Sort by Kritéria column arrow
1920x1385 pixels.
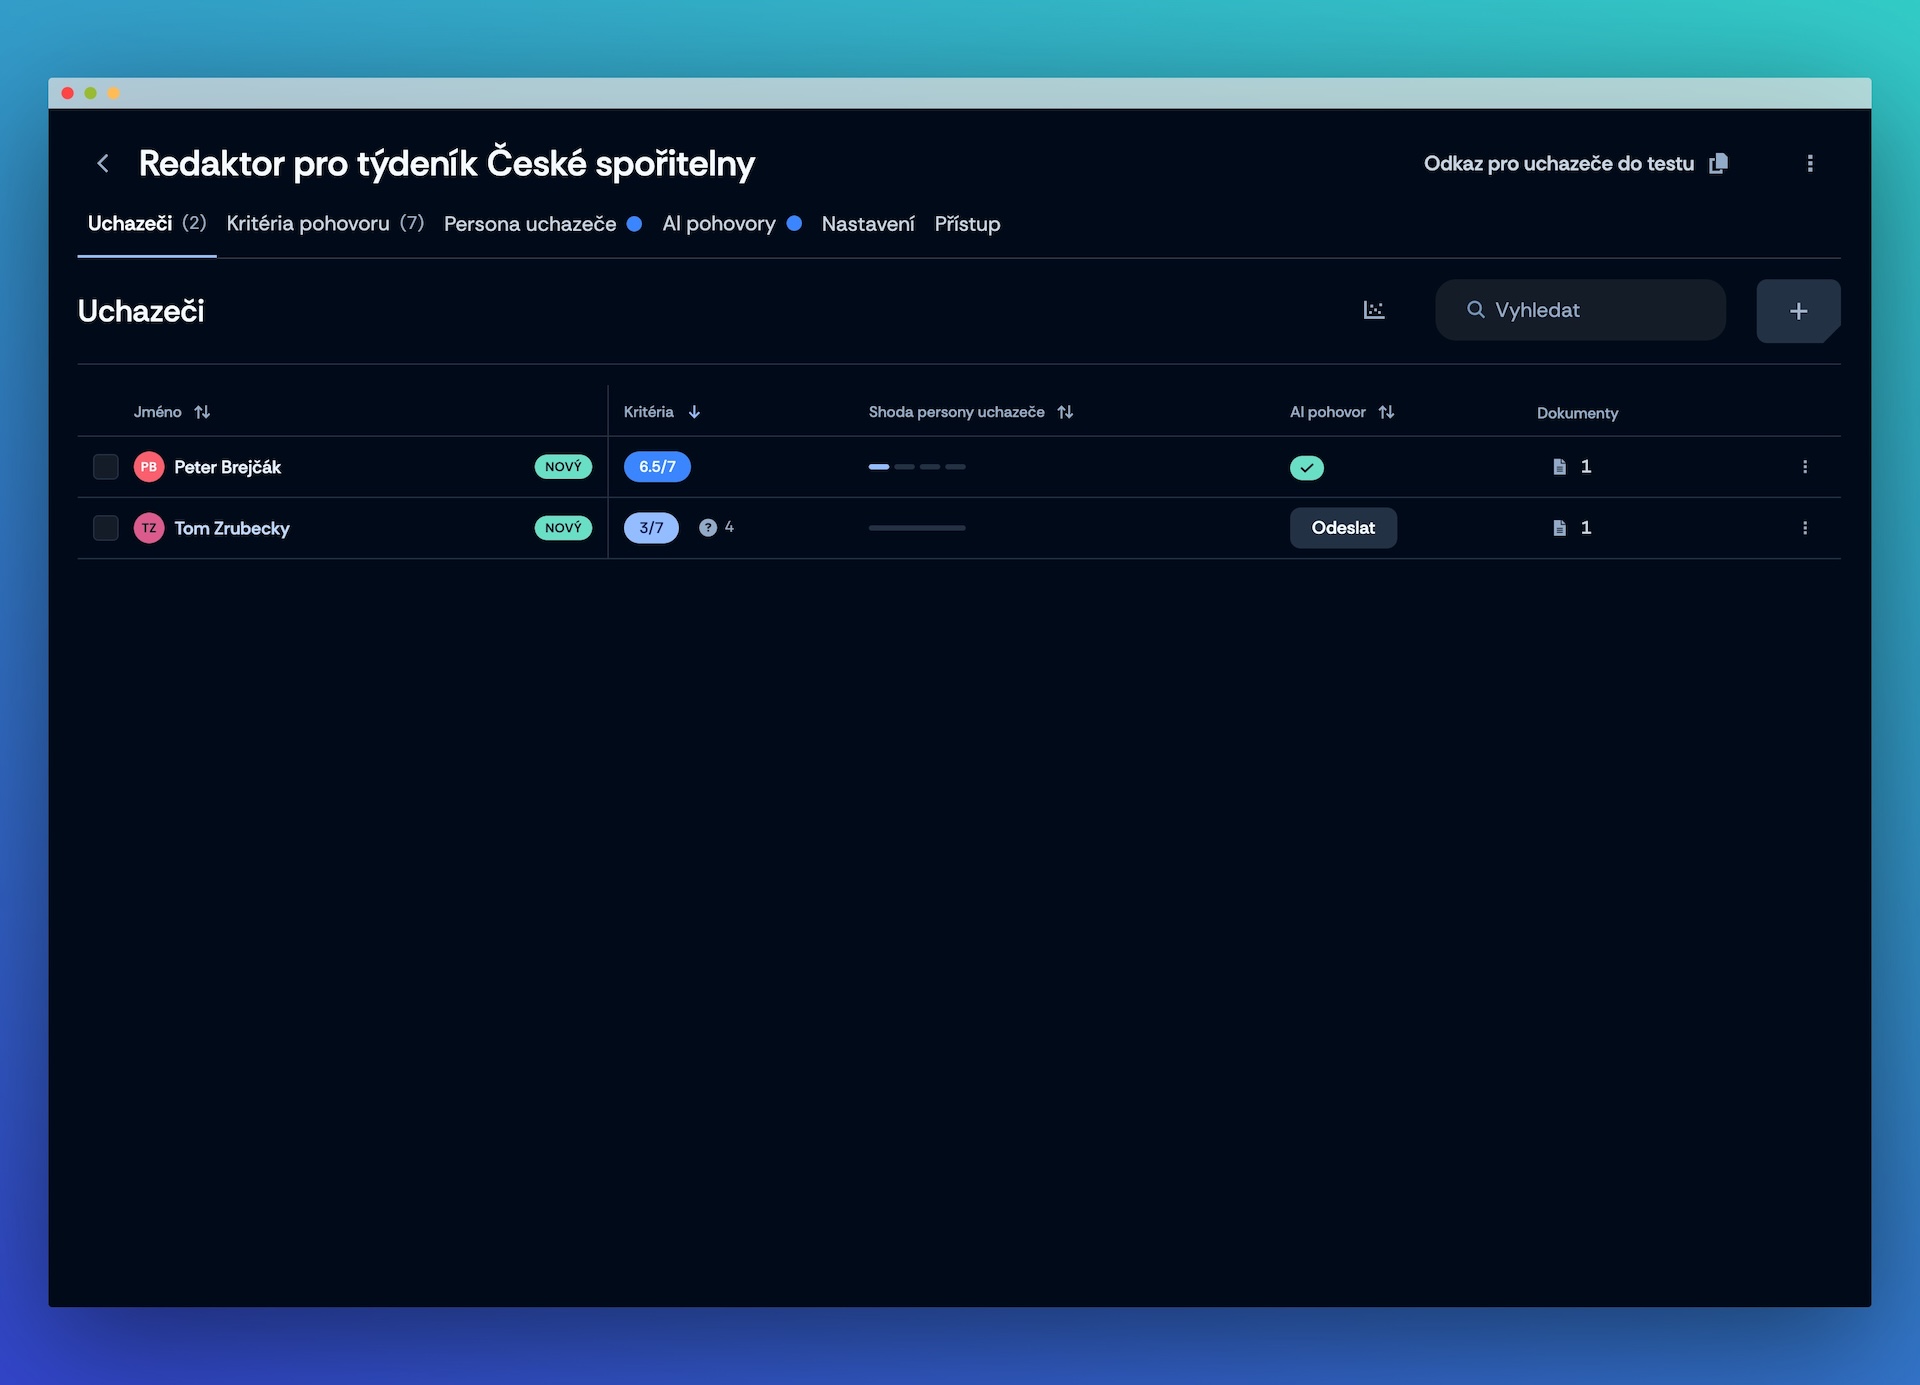coord(694,412)
